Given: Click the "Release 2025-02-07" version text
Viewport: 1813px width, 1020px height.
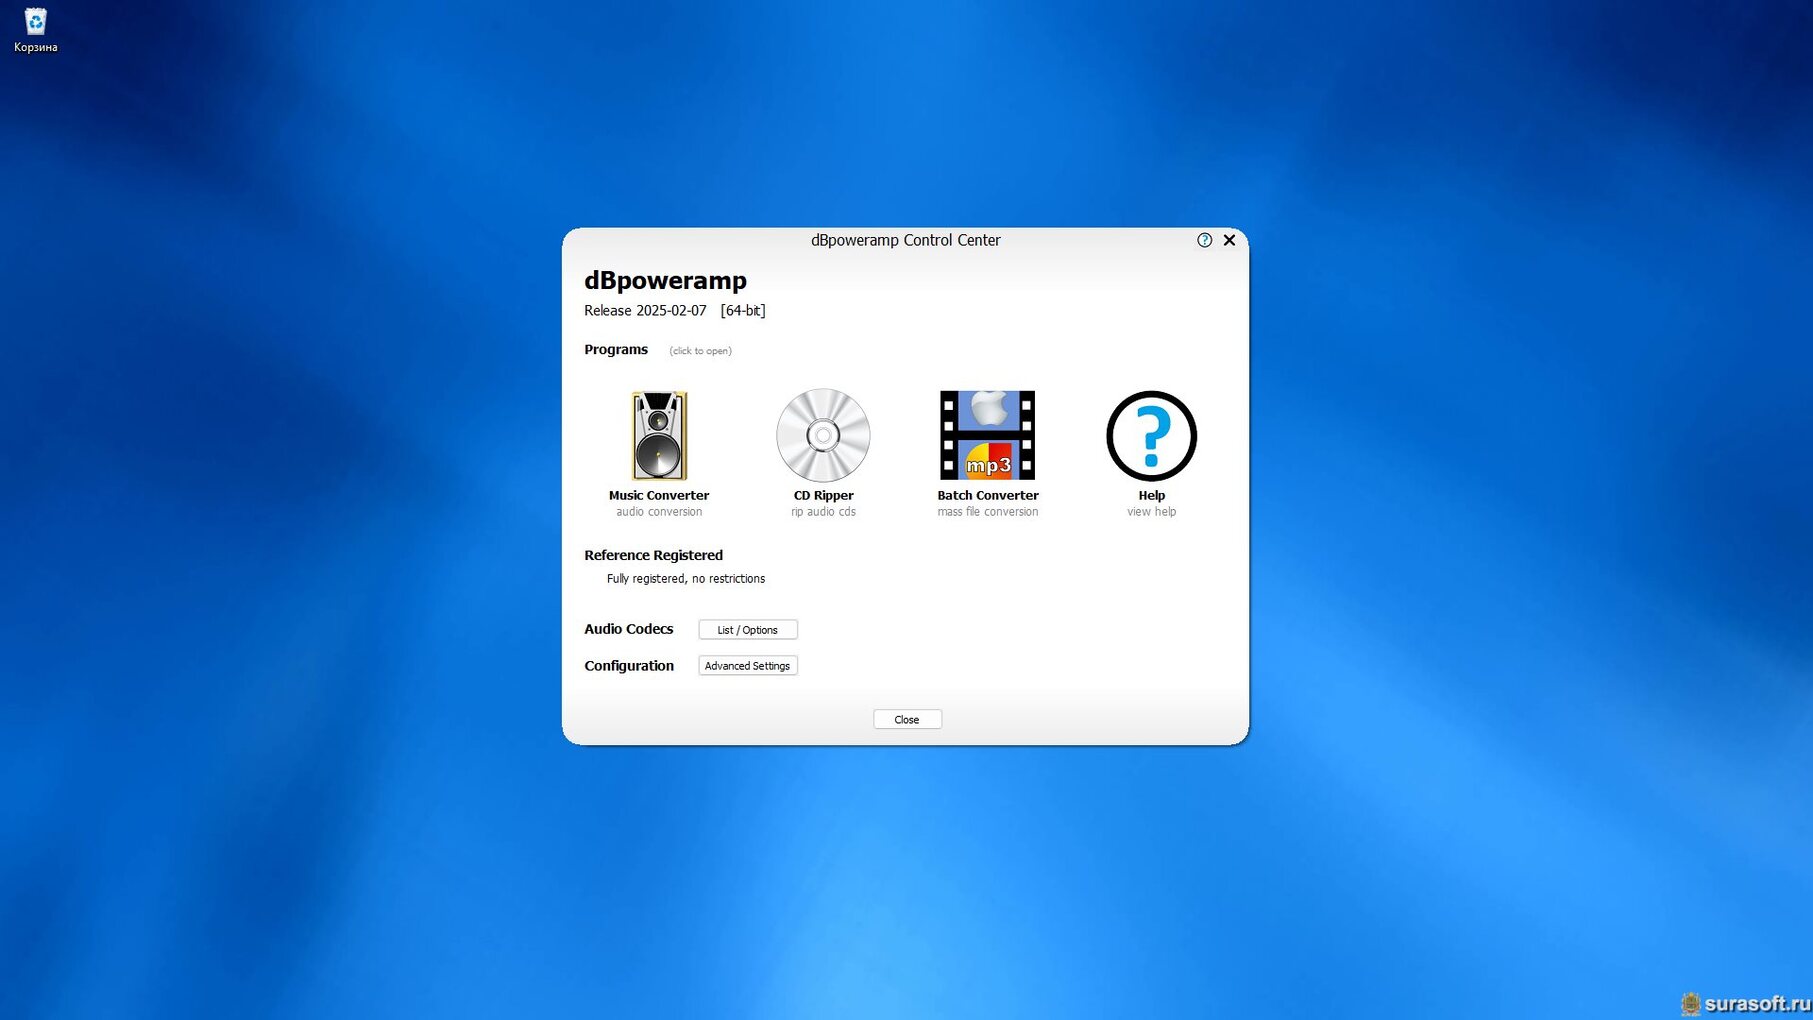Looking at the screenshot, I should [x=645, y=311].
